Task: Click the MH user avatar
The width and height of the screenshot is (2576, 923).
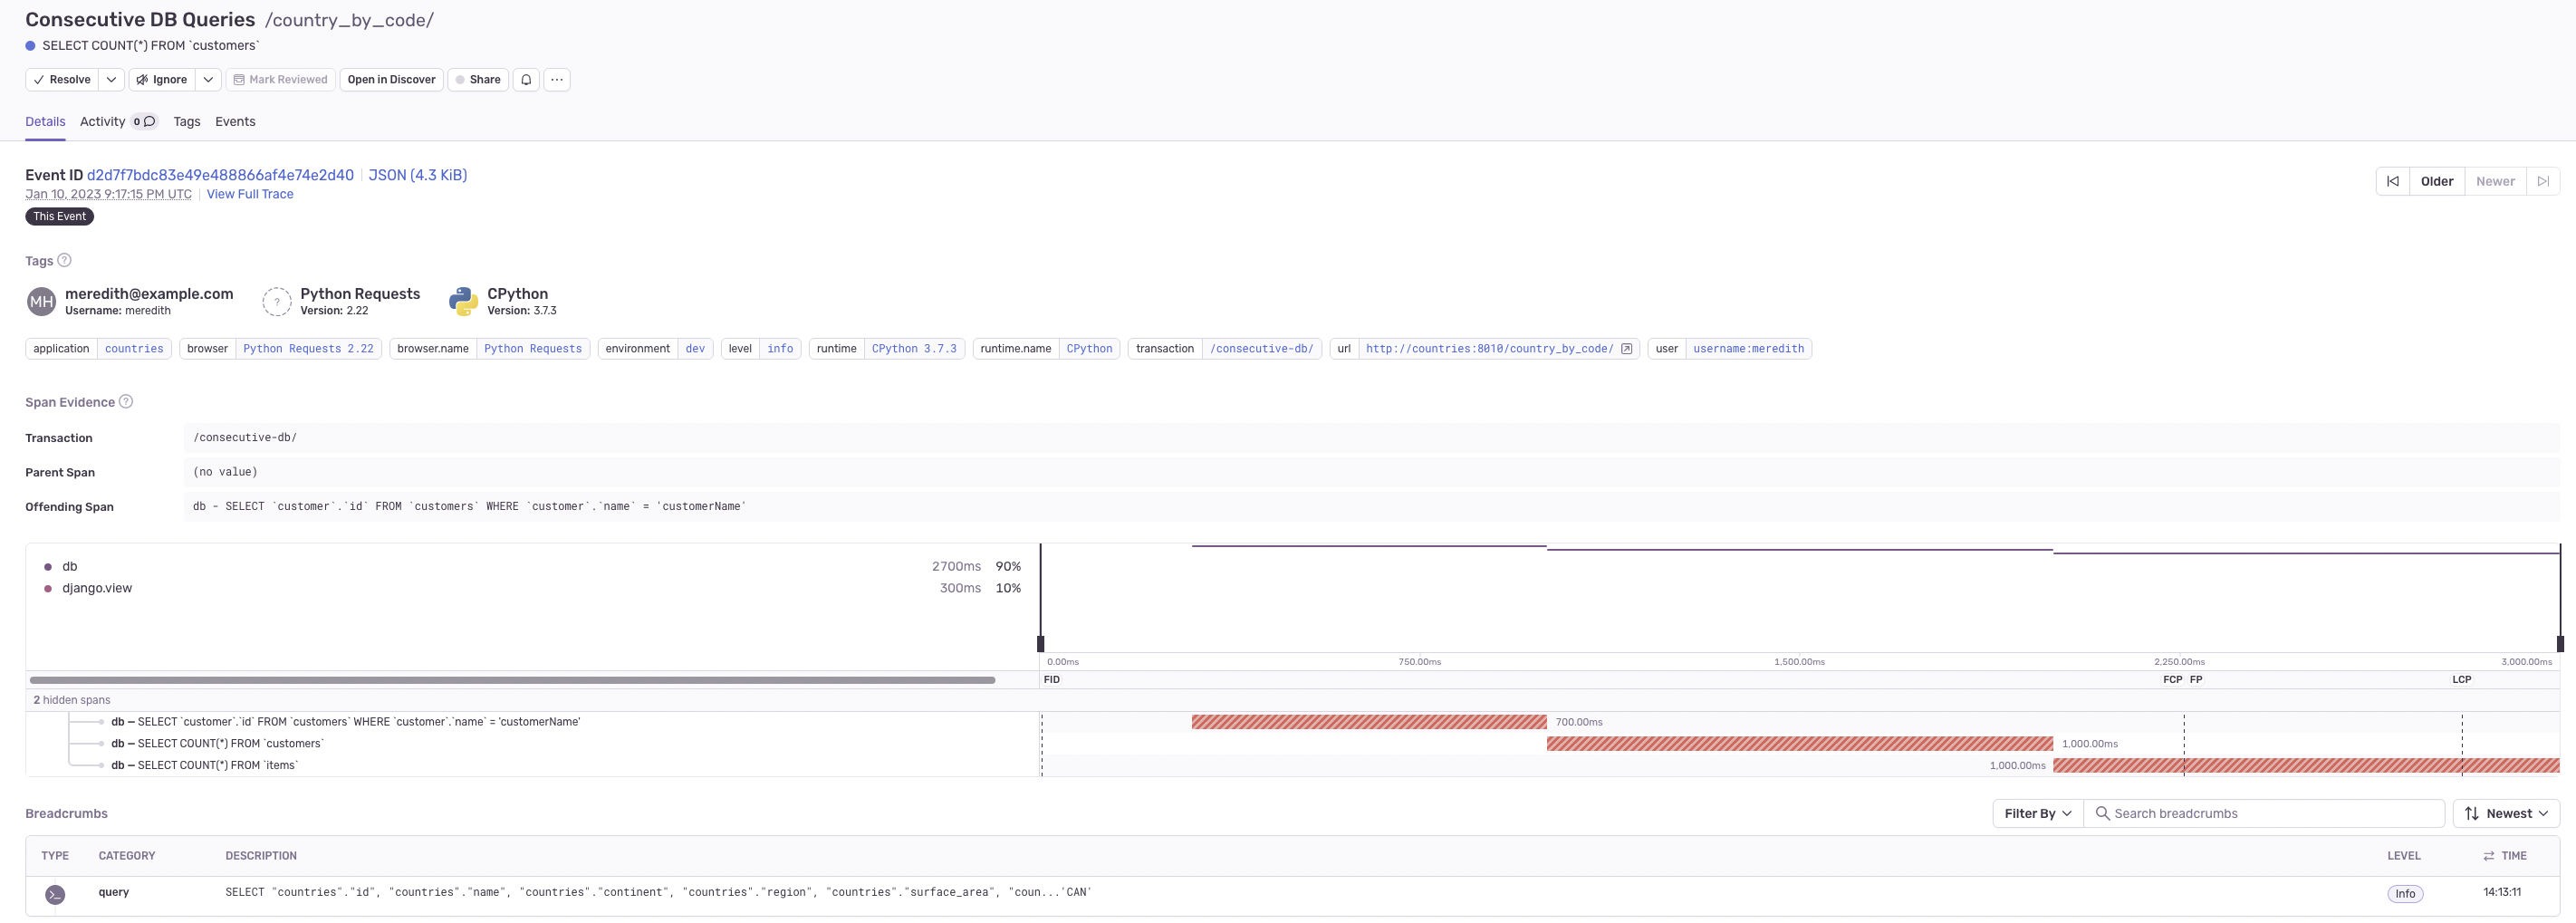Action: [41, 301]
